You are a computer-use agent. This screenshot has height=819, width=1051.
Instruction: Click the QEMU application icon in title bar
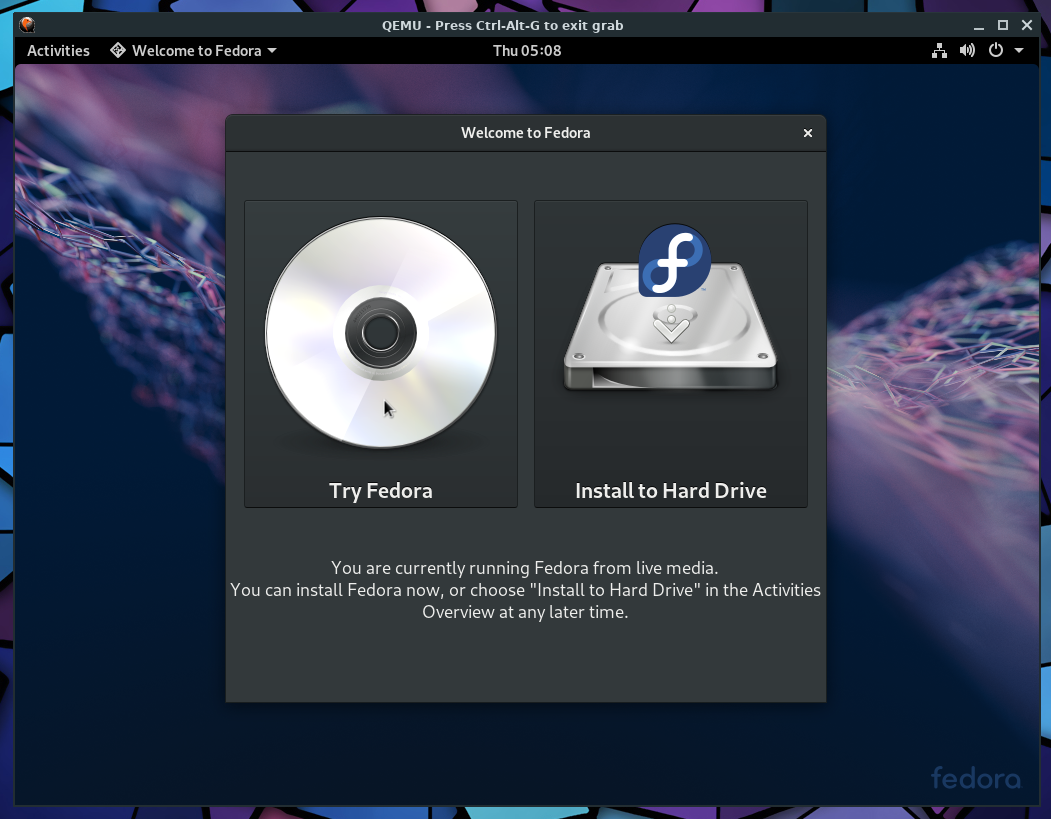27,25
